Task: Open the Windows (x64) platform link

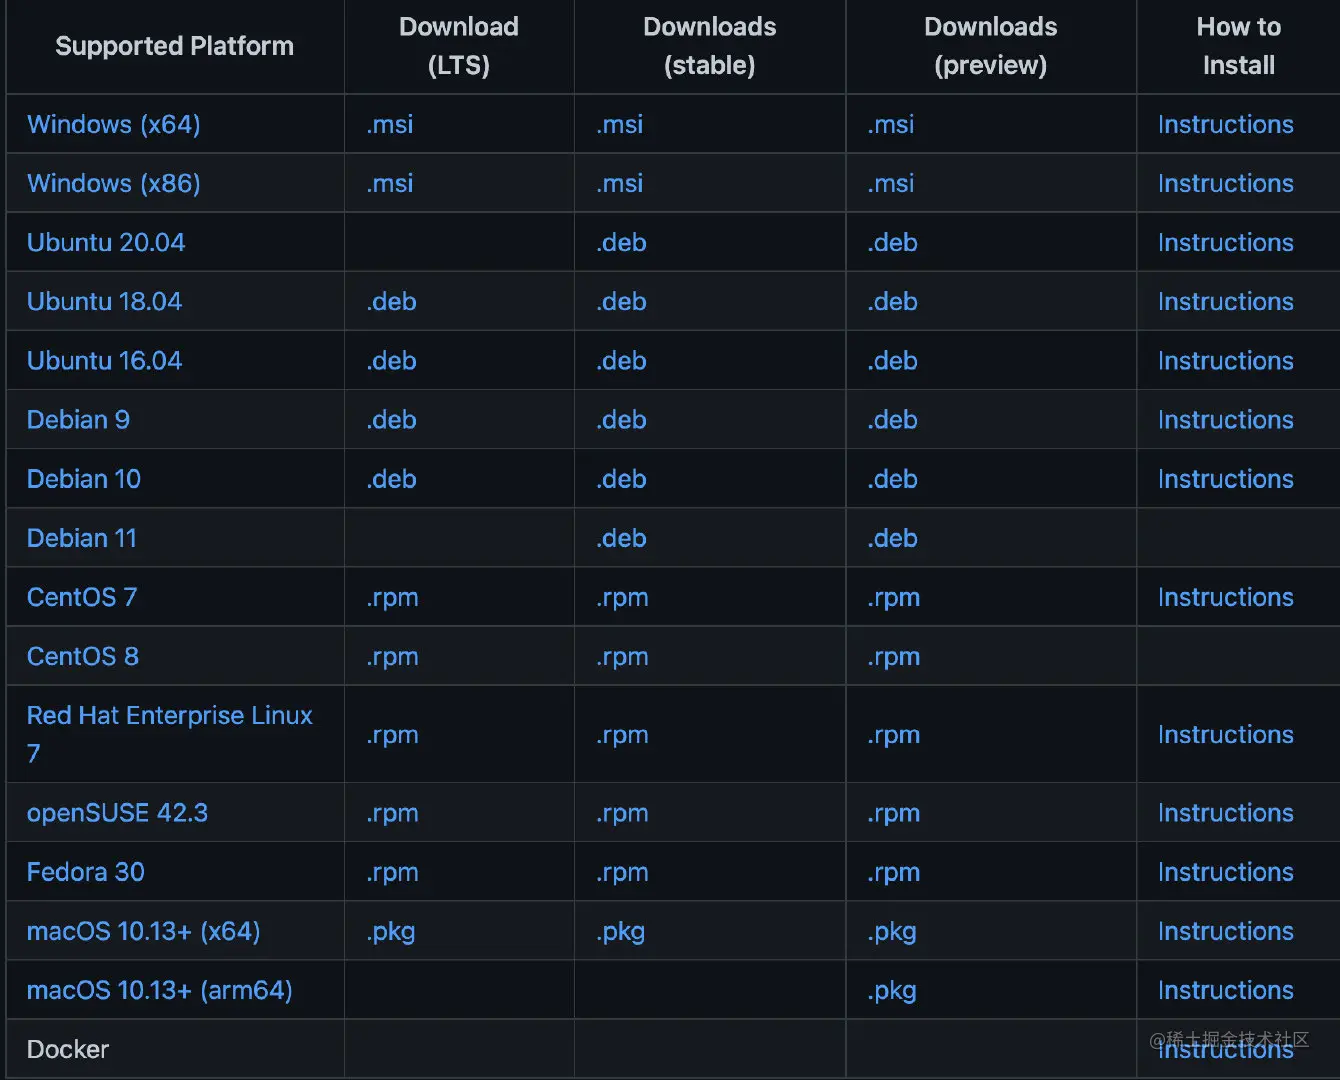Action: [113, 124]
